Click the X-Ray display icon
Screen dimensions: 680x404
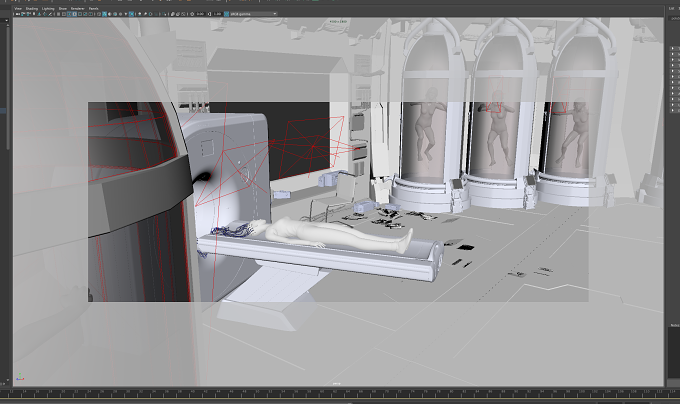173,14
